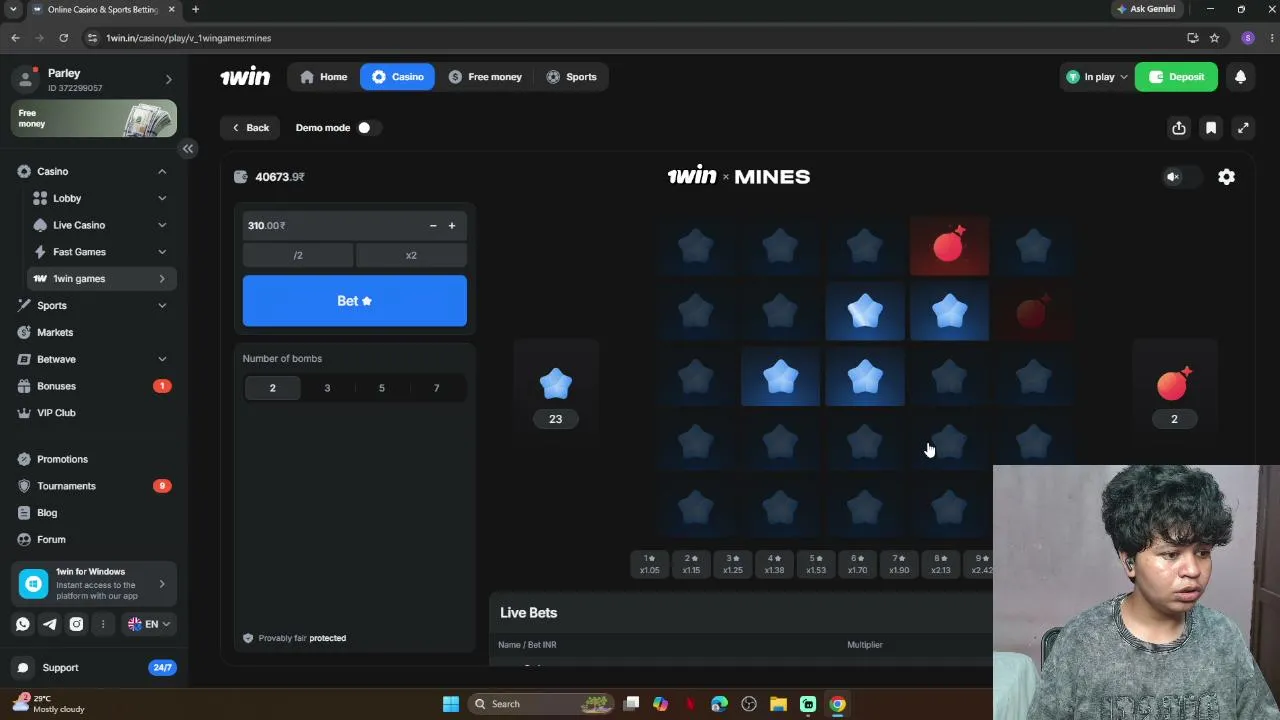Double the bet with x2
Image resolution: width=1280 pixels, height=720 pixels.
411,256
